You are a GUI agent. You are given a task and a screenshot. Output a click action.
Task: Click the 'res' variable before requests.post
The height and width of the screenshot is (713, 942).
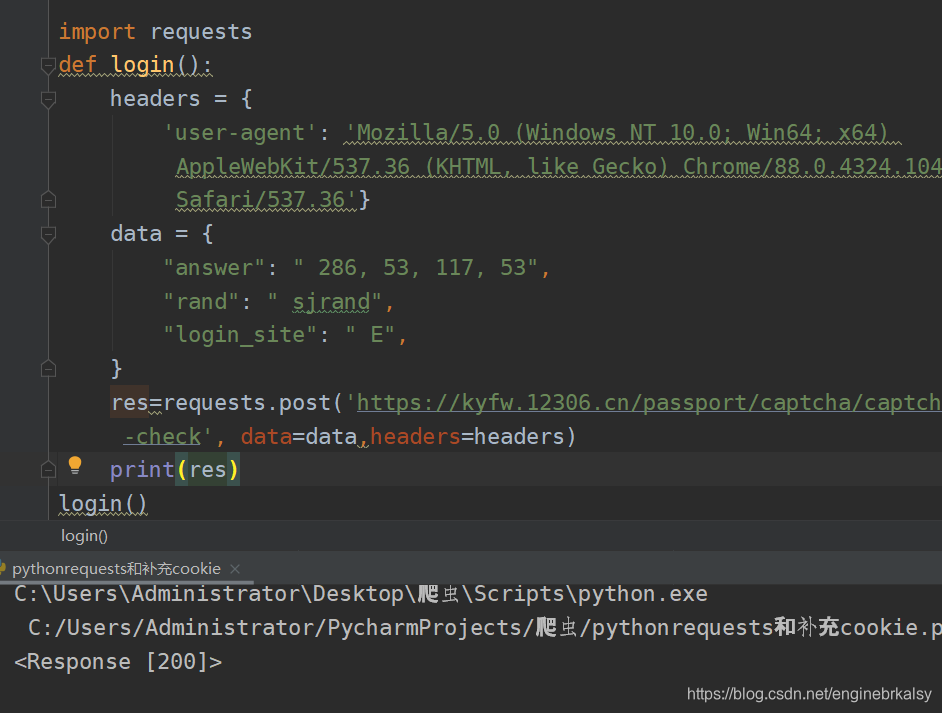(130, 402)
